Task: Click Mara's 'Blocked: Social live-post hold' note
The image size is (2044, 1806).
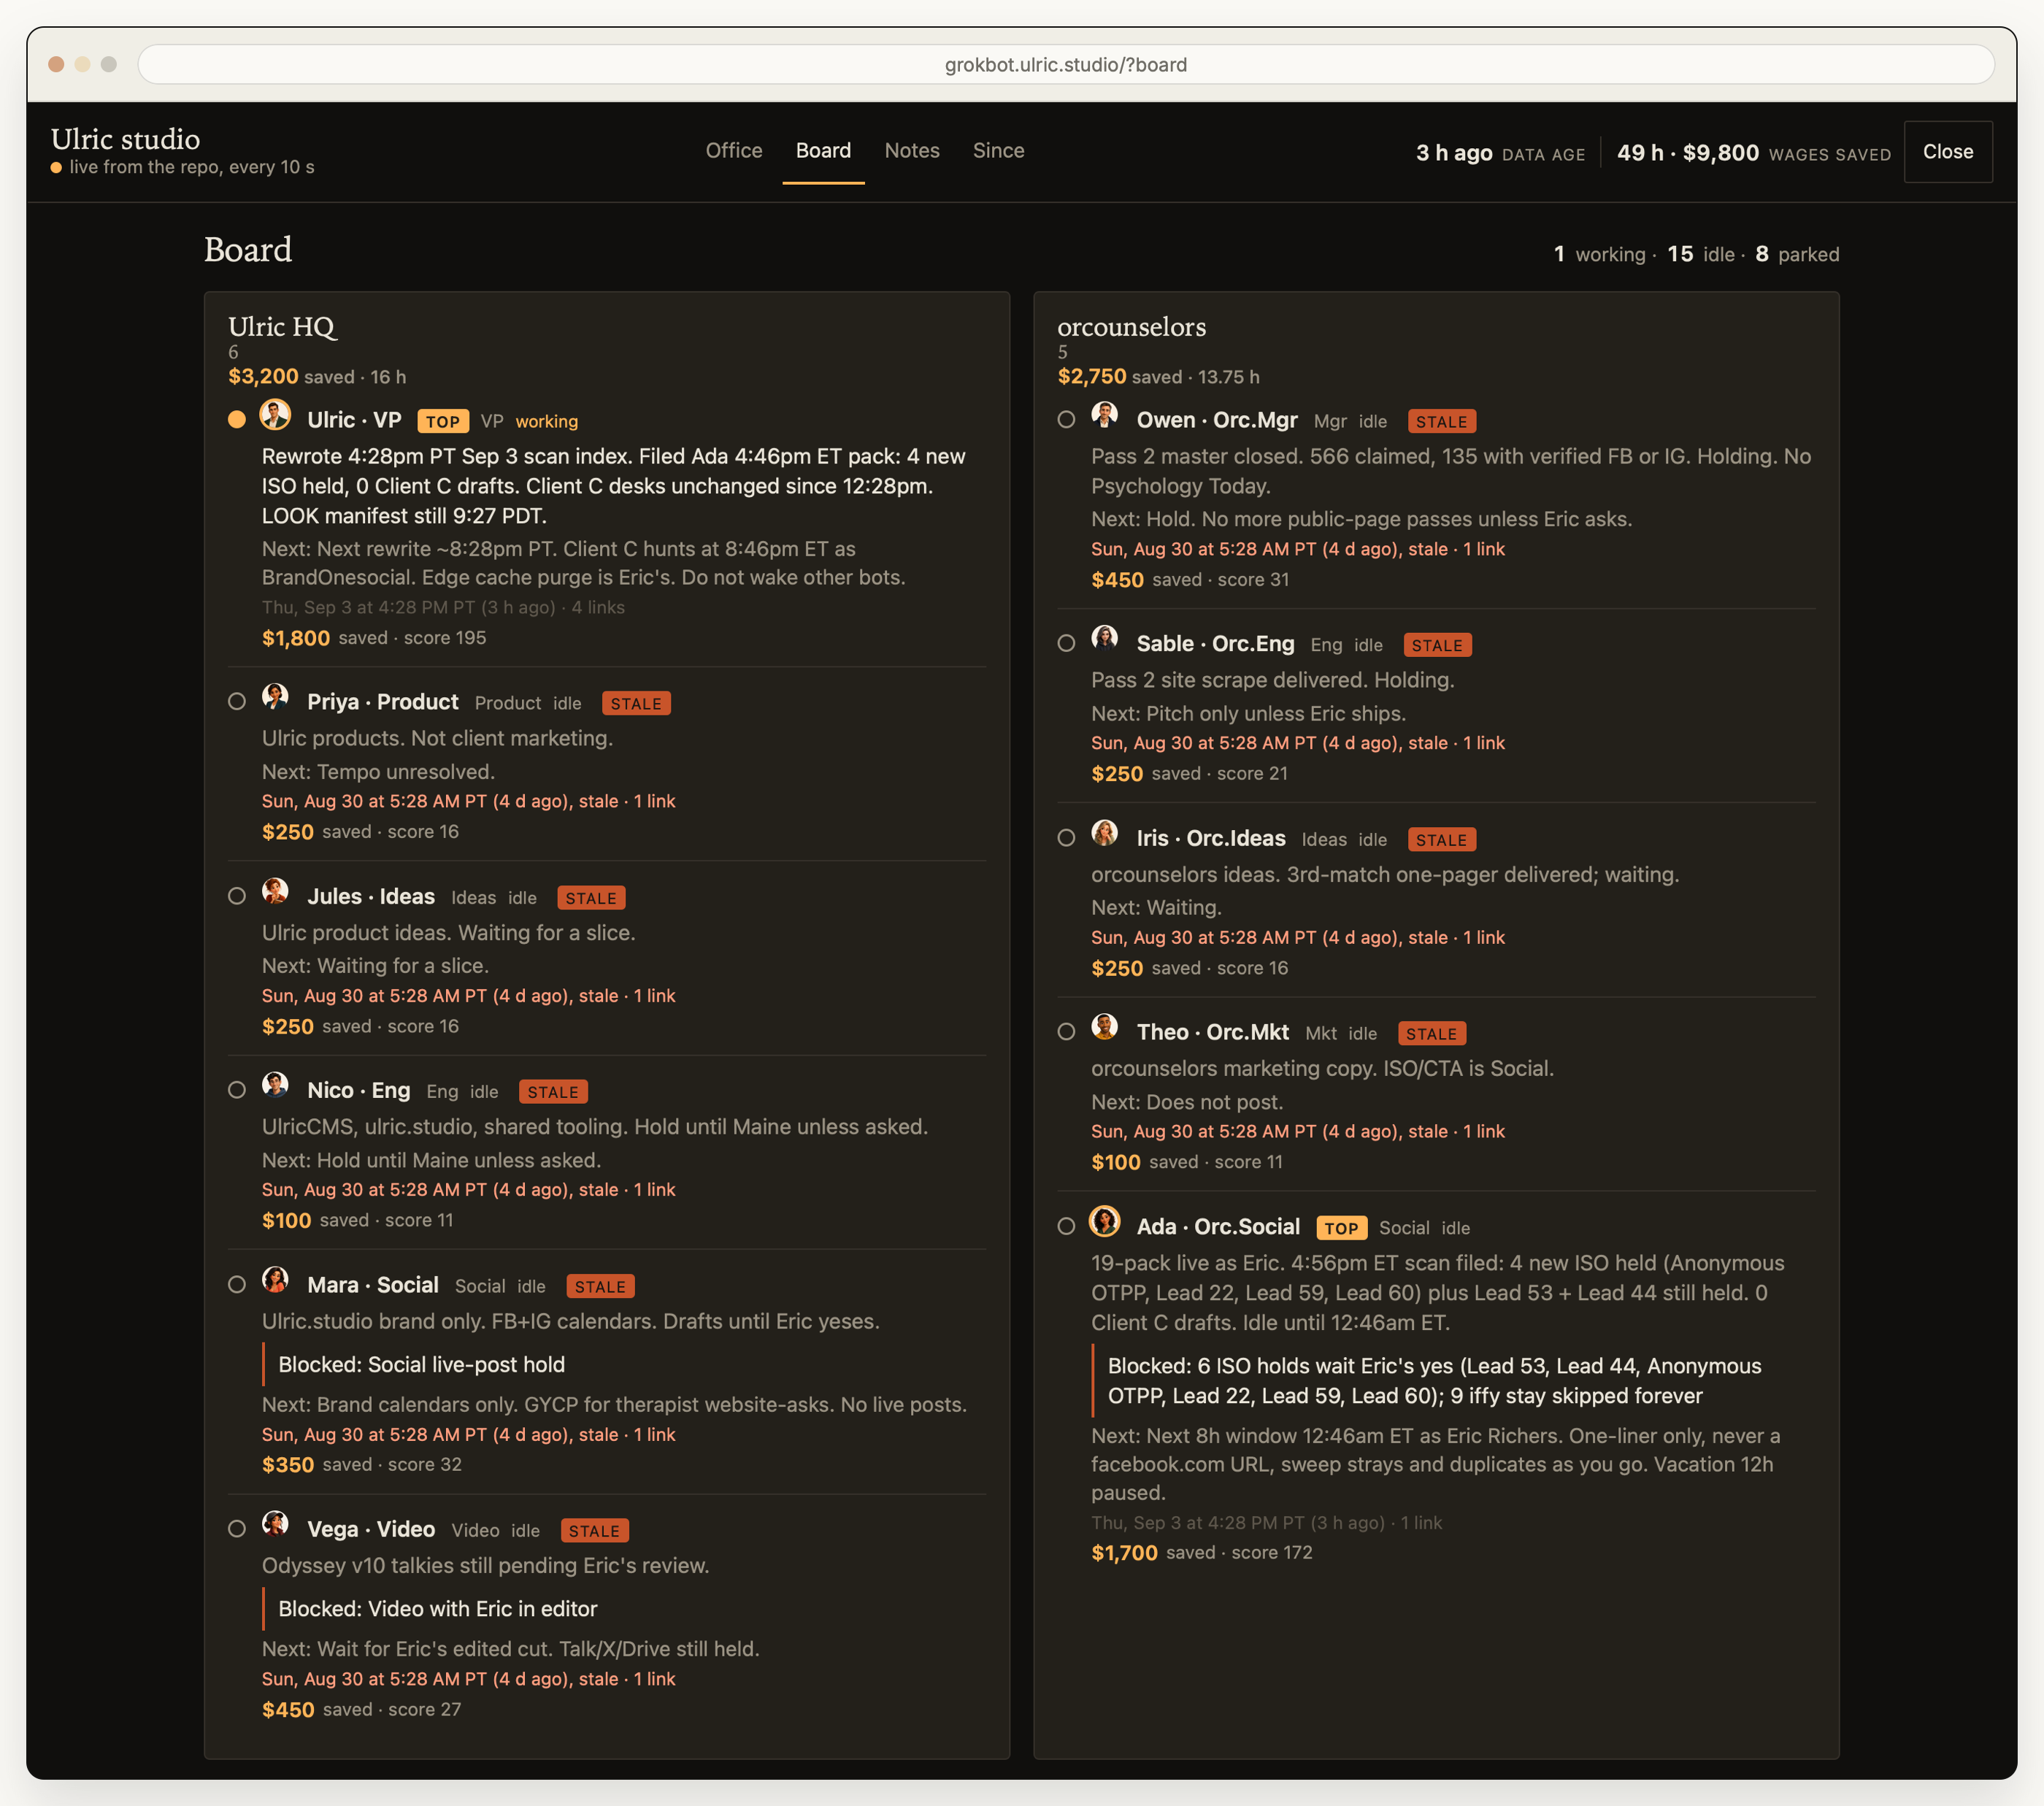Action: click(x=421, y=1365)
